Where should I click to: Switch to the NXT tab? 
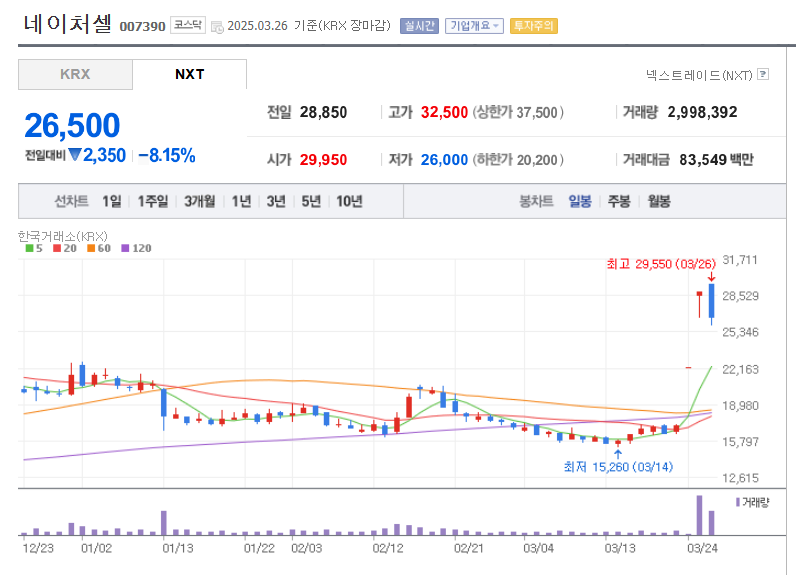pos(190,74)
